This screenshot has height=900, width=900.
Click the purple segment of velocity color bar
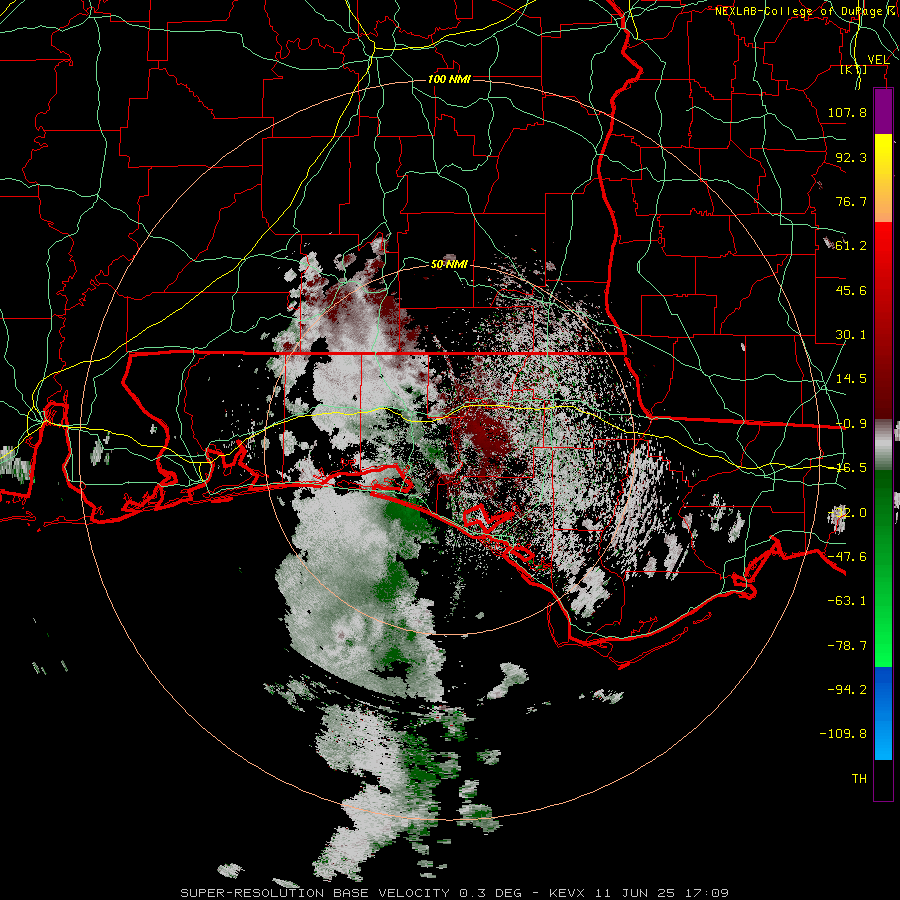tap(883, 111)
